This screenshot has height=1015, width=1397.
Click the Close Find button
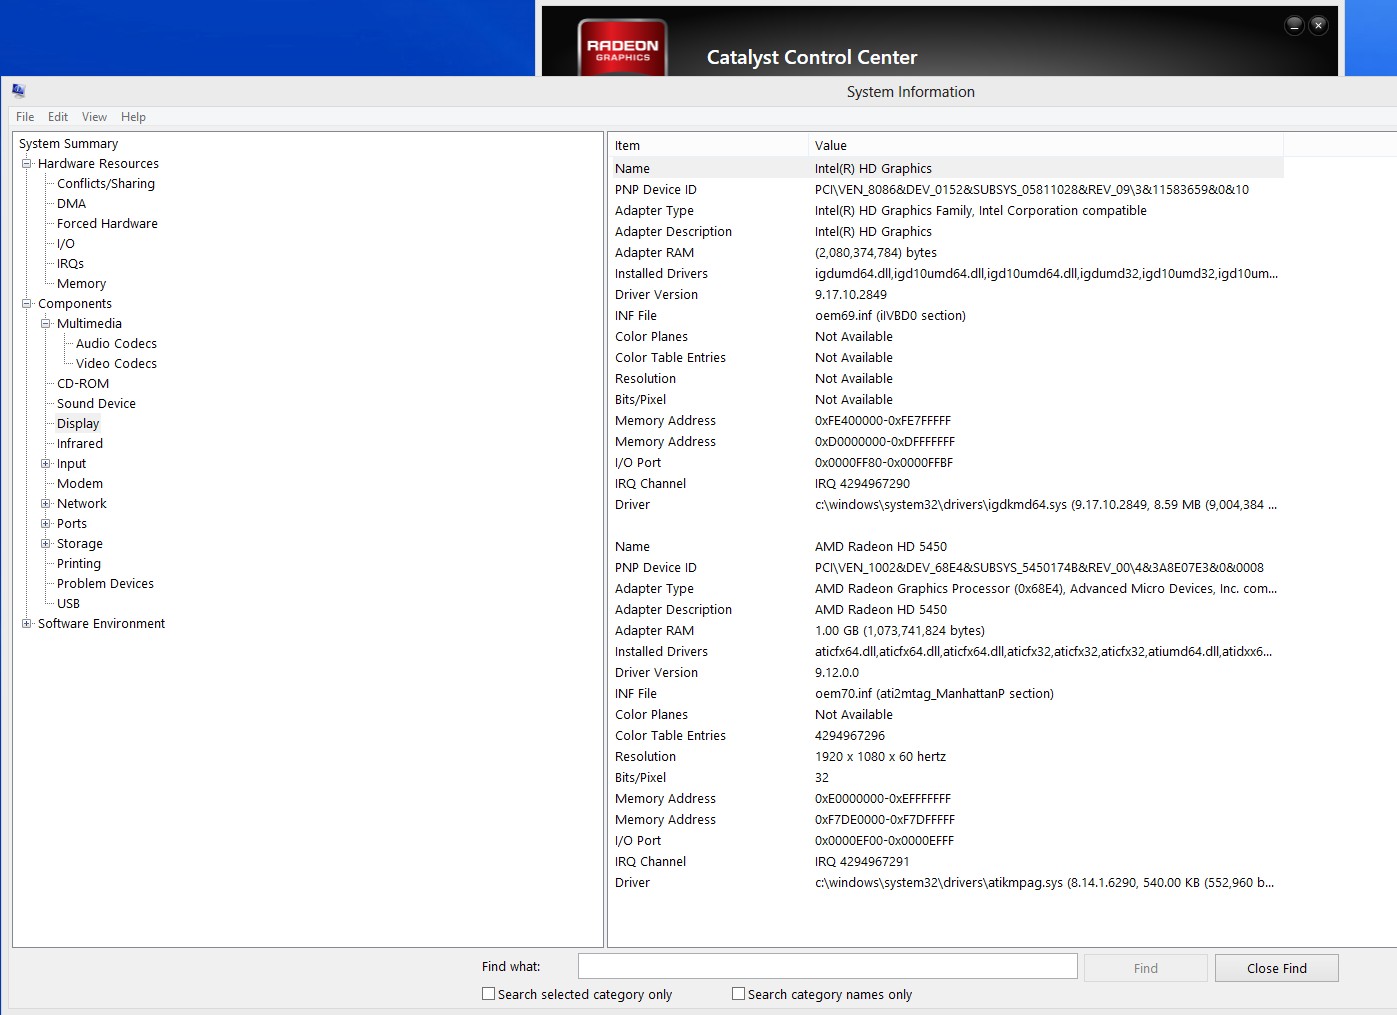(1277, 968)
